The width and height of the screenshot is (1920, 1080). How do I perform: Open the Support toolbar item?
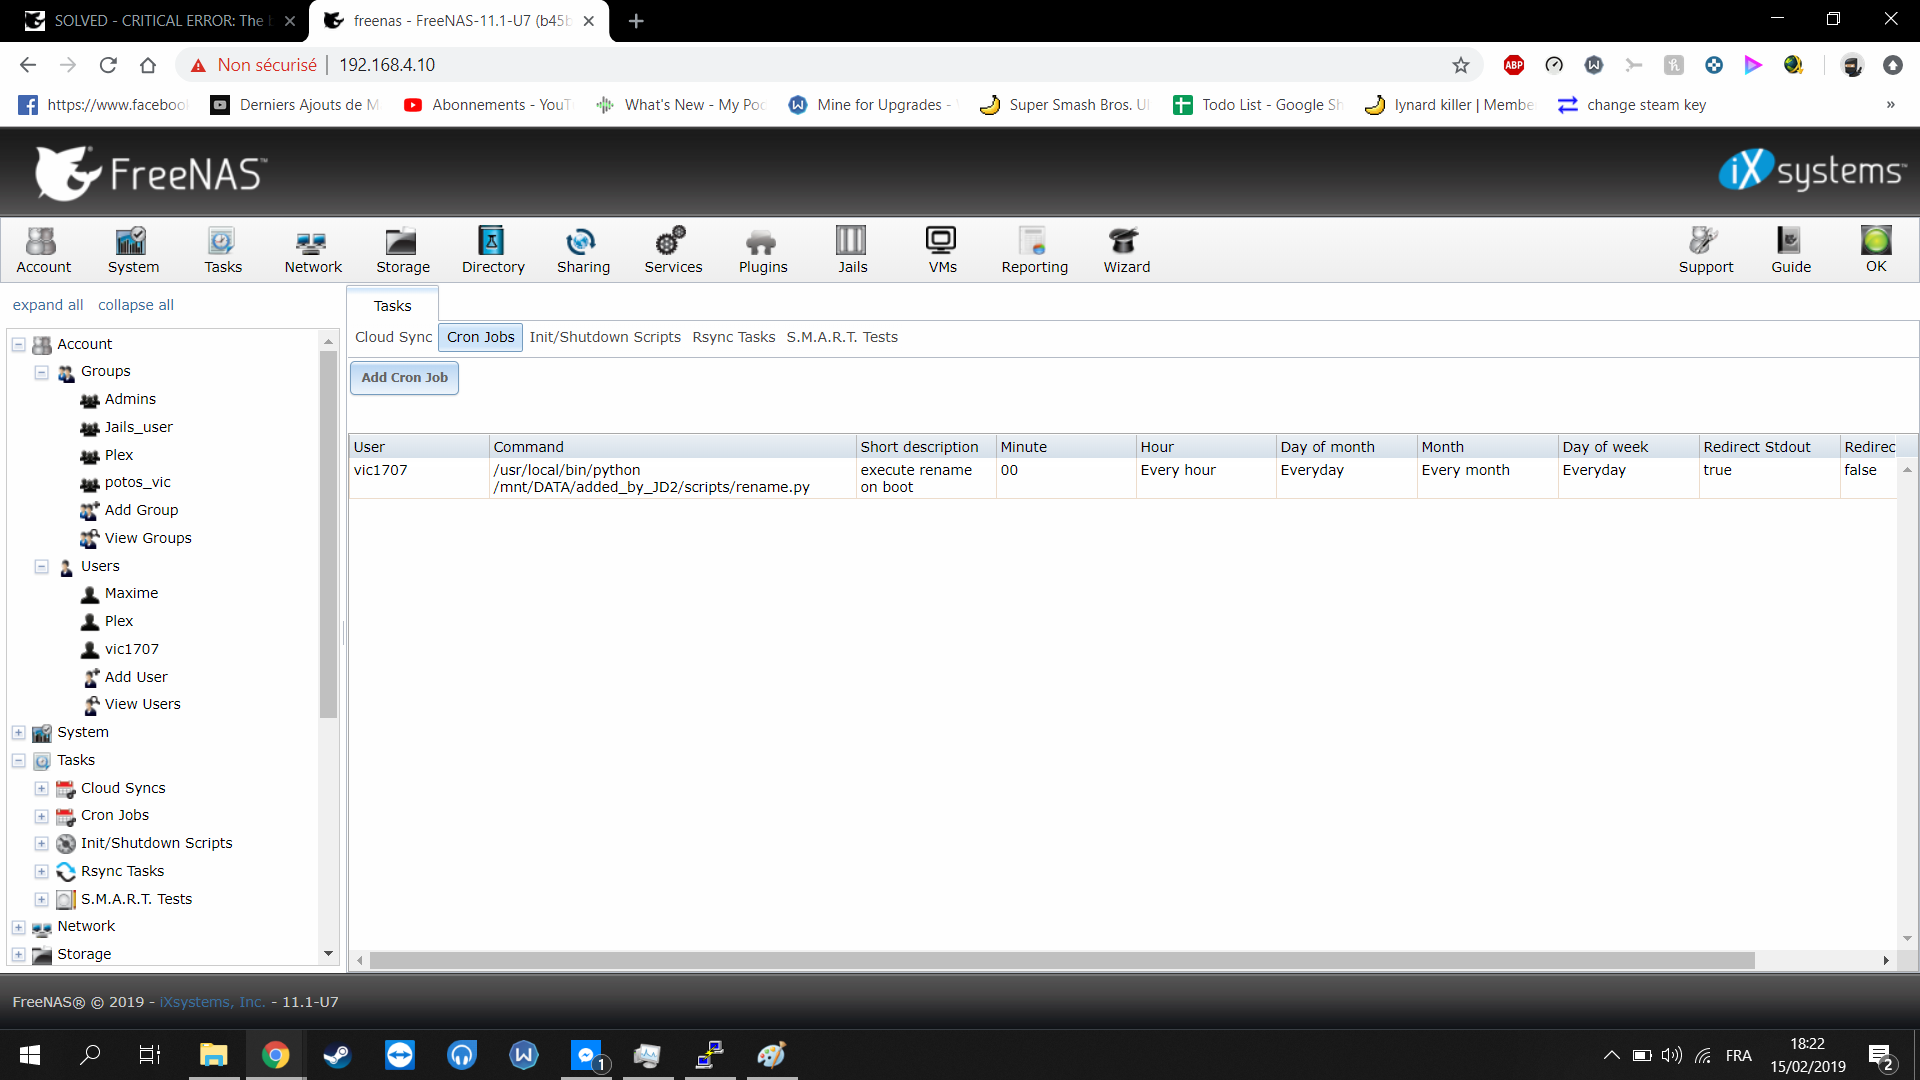(1705, 250)
